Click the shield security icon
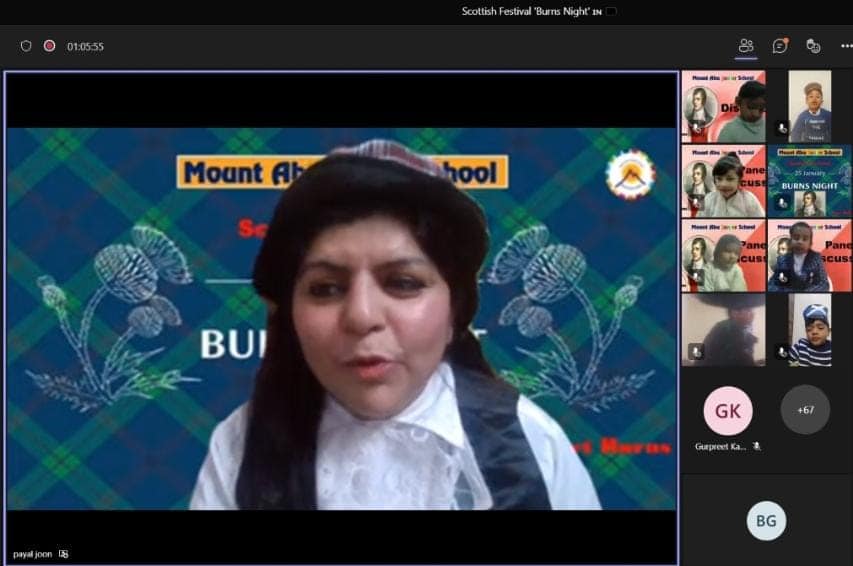Viewport: 853px width, 566px height. 26,46
